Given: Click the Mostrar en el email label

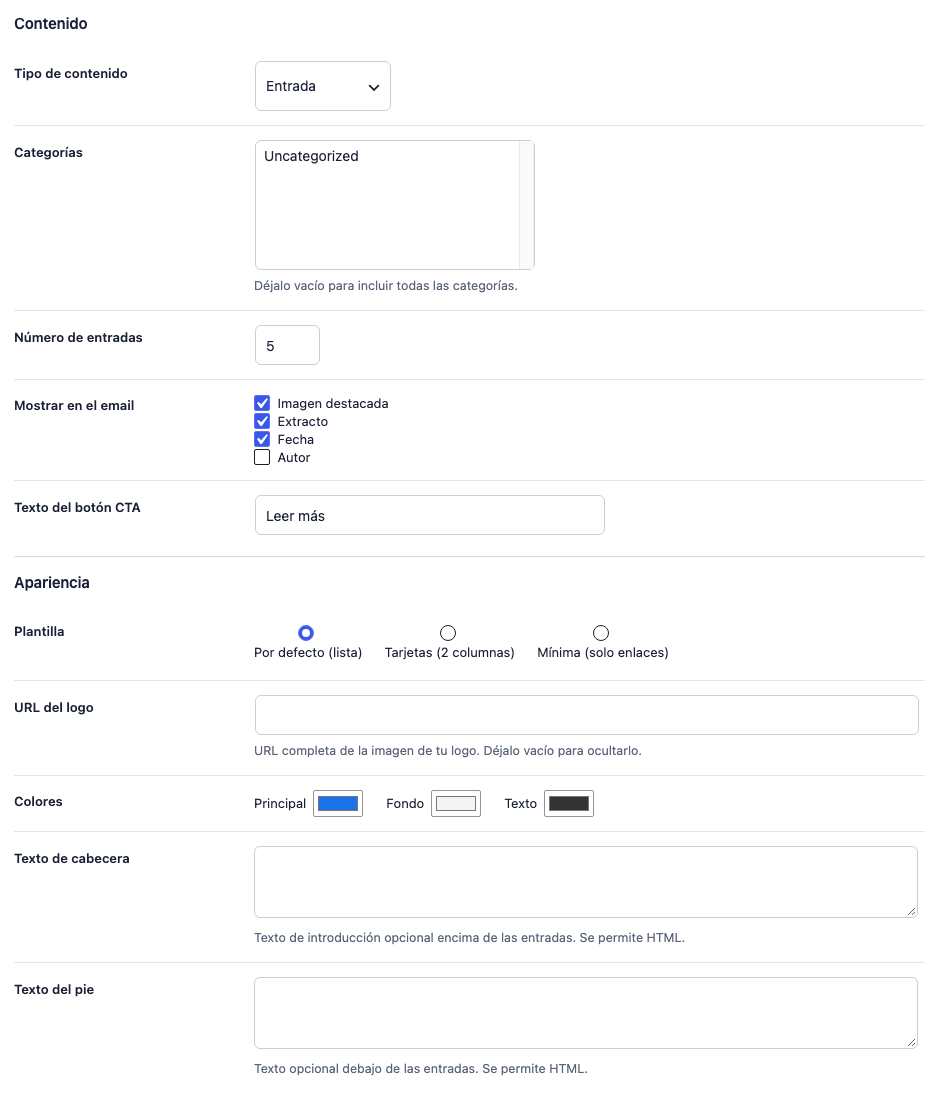Looking at the screenshot, I should (74, 405).
